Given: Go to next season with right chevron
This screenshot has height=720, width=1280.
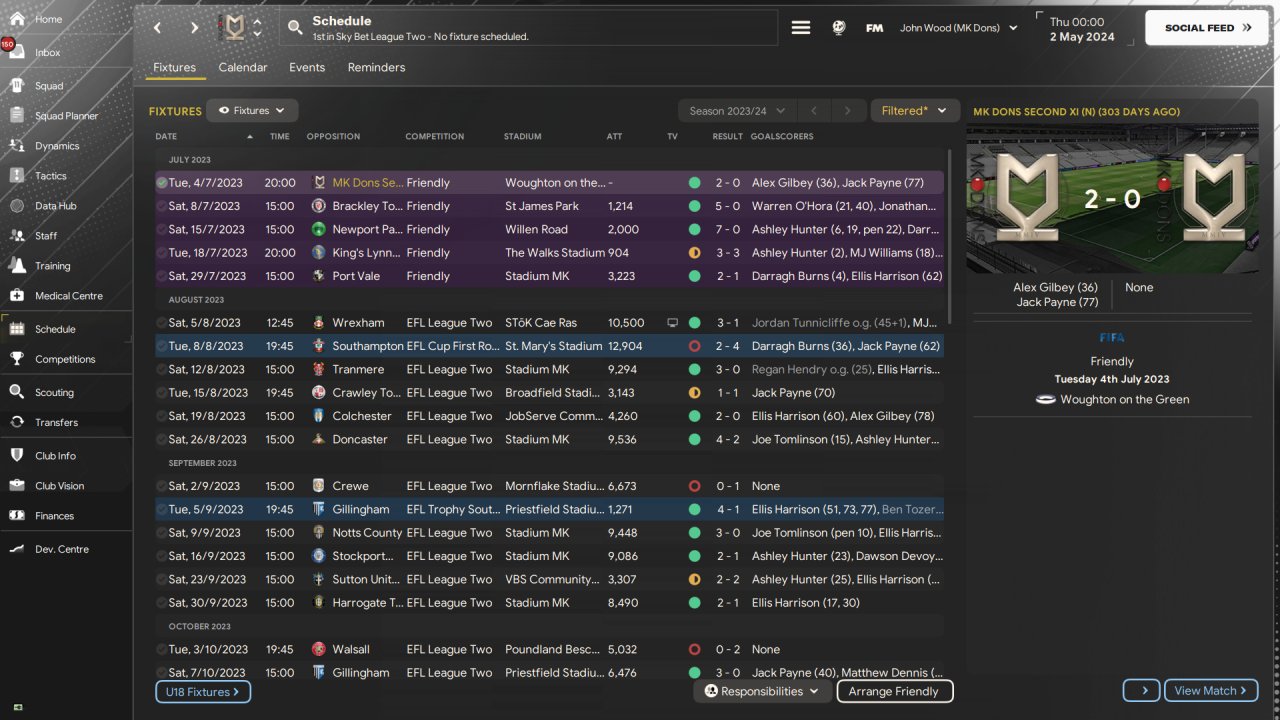Looking at the screenshot, I should click(848, 111).
